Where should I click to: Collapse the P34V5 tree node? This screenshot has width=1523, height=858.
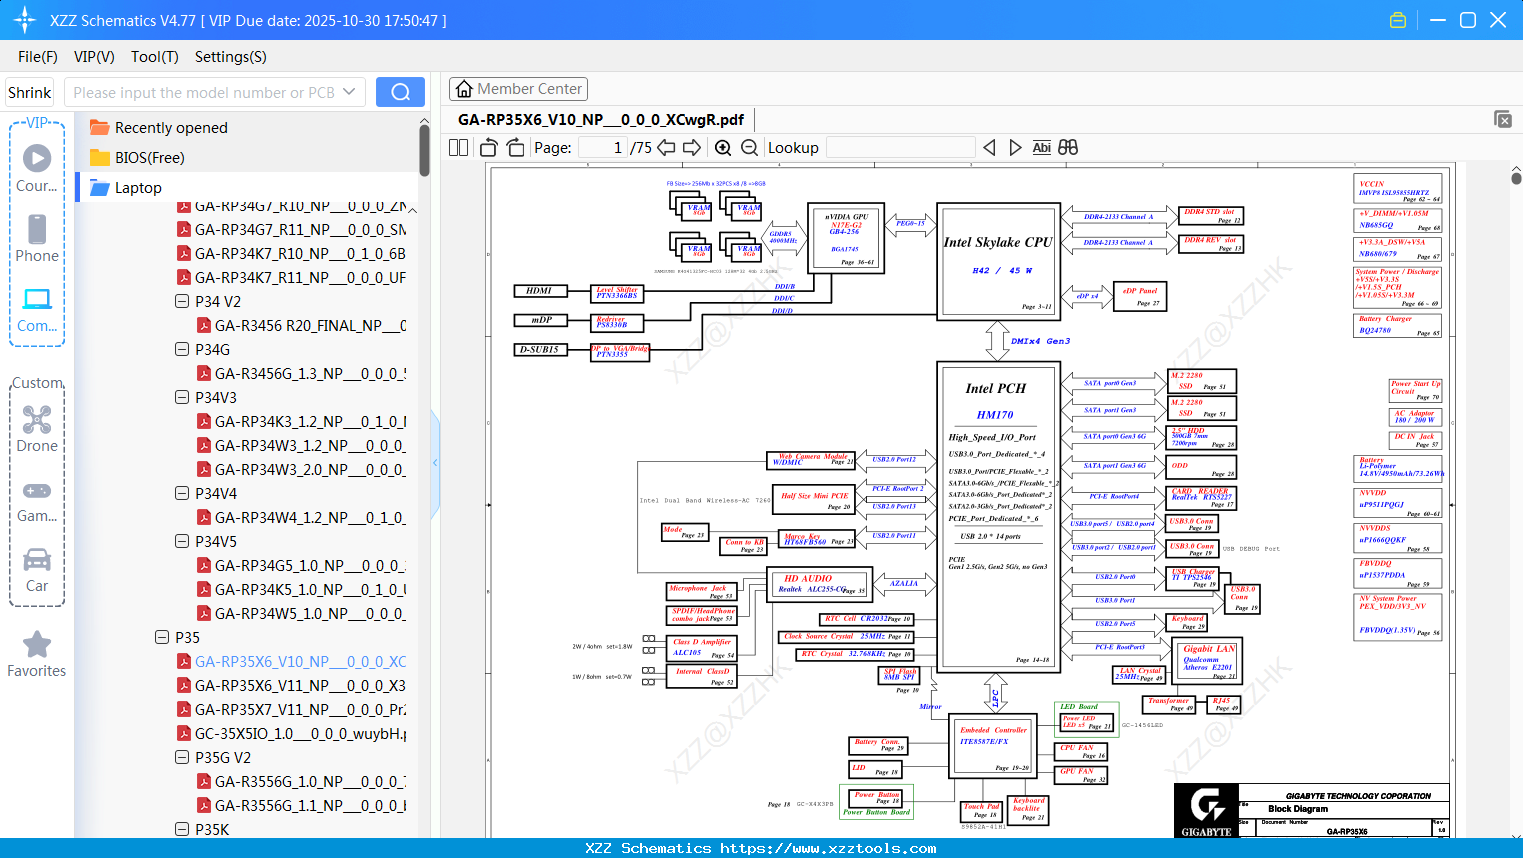point(182,541)
